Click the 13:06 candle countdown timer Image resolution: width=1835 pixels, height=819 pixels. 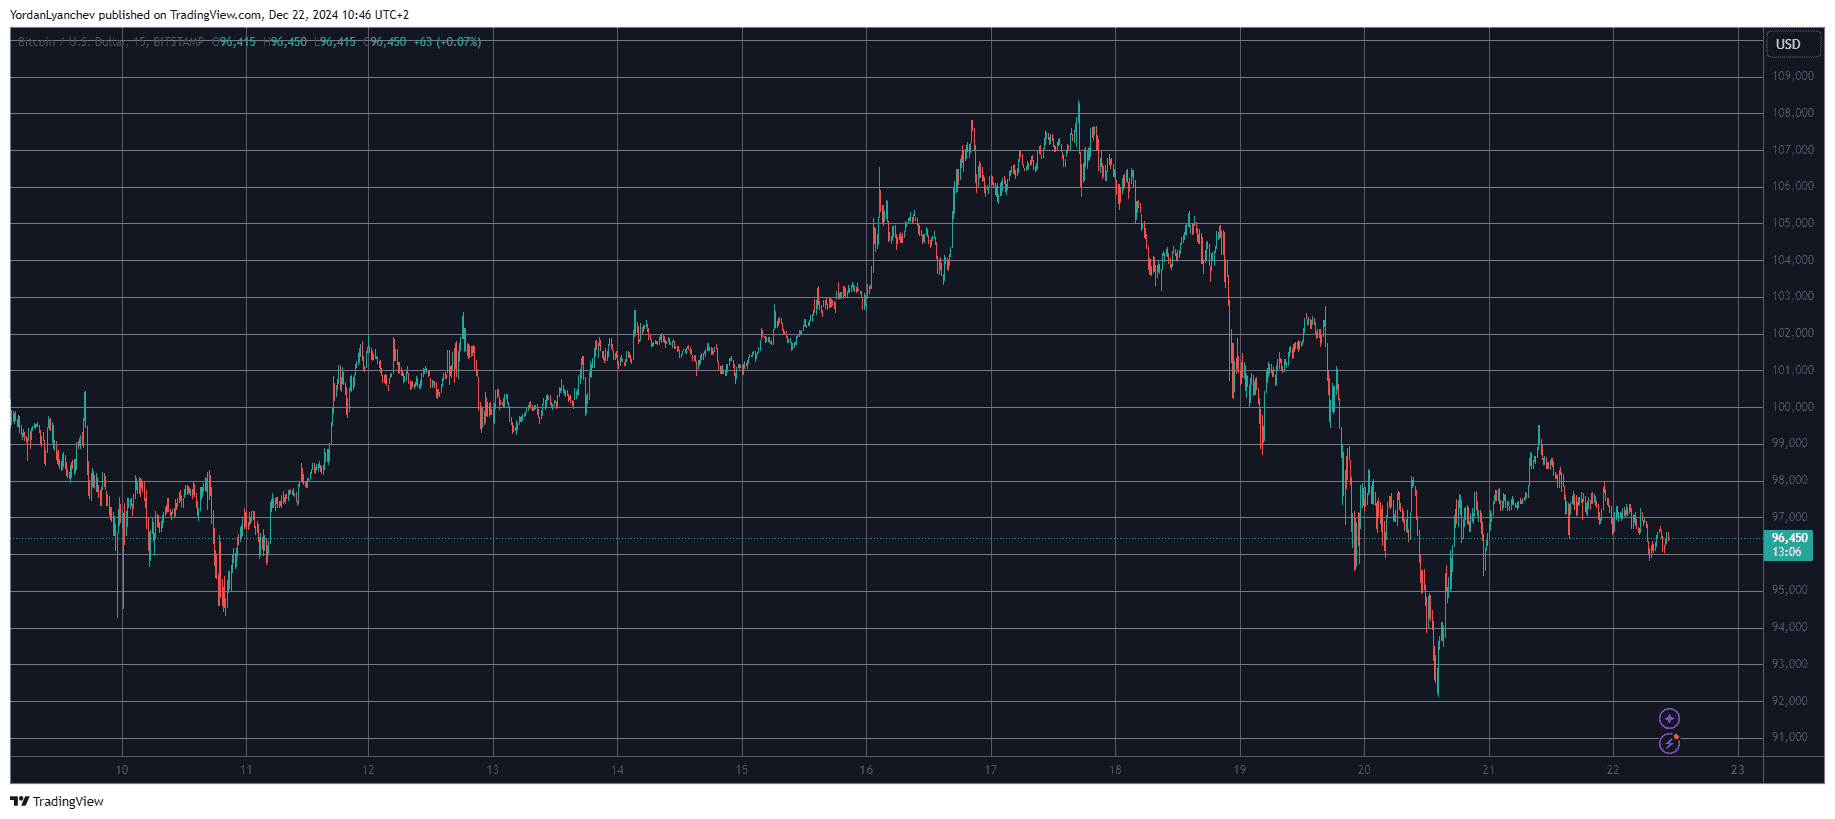point(1787,552)
